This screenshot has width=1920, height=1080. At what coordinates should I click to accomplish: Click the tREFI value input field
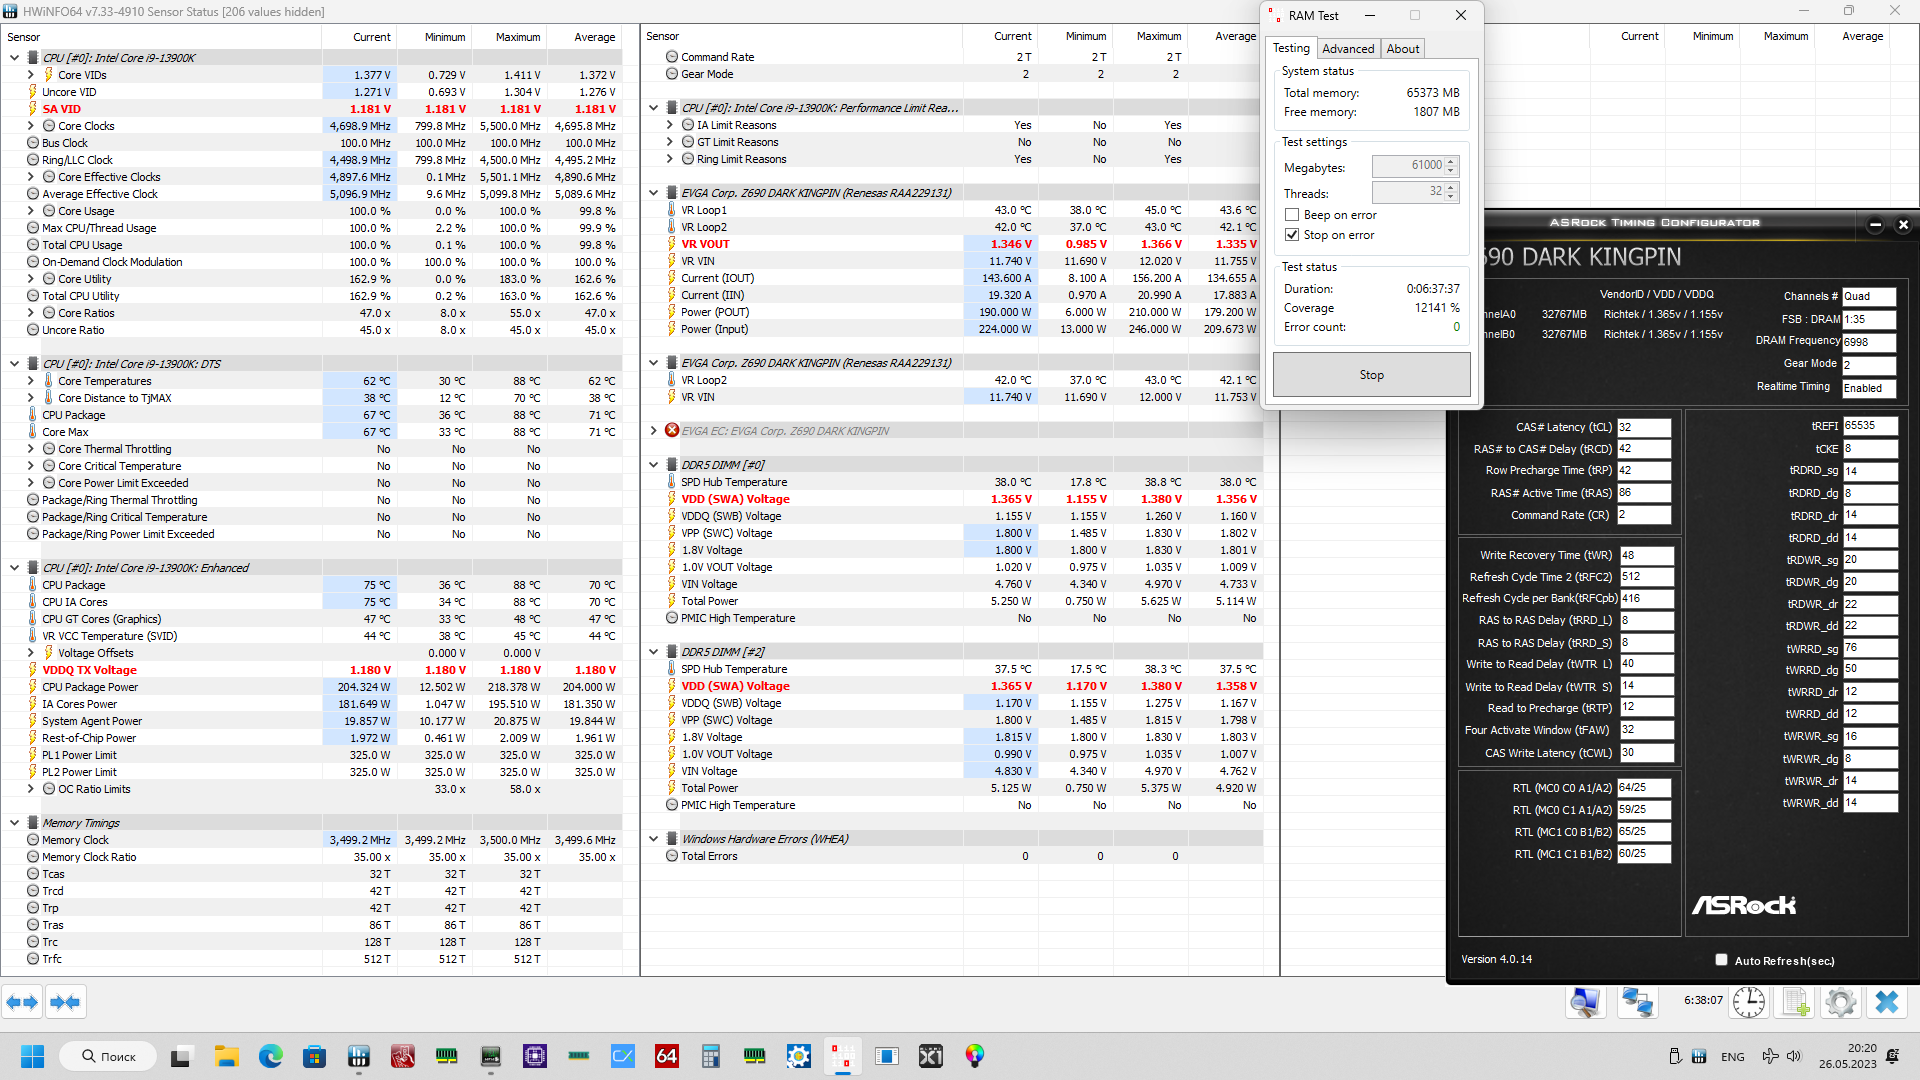point(1869,426)
